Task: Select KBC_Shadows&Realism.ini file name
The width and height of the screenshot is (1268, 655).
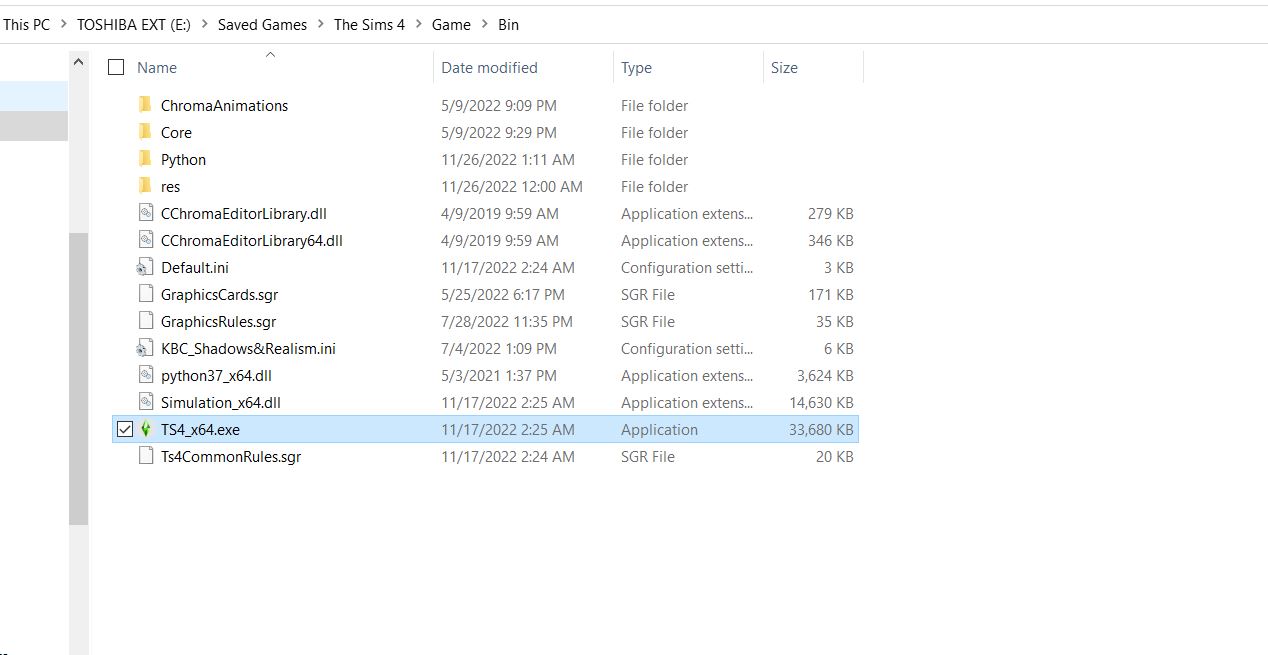Action: [248, 348]
